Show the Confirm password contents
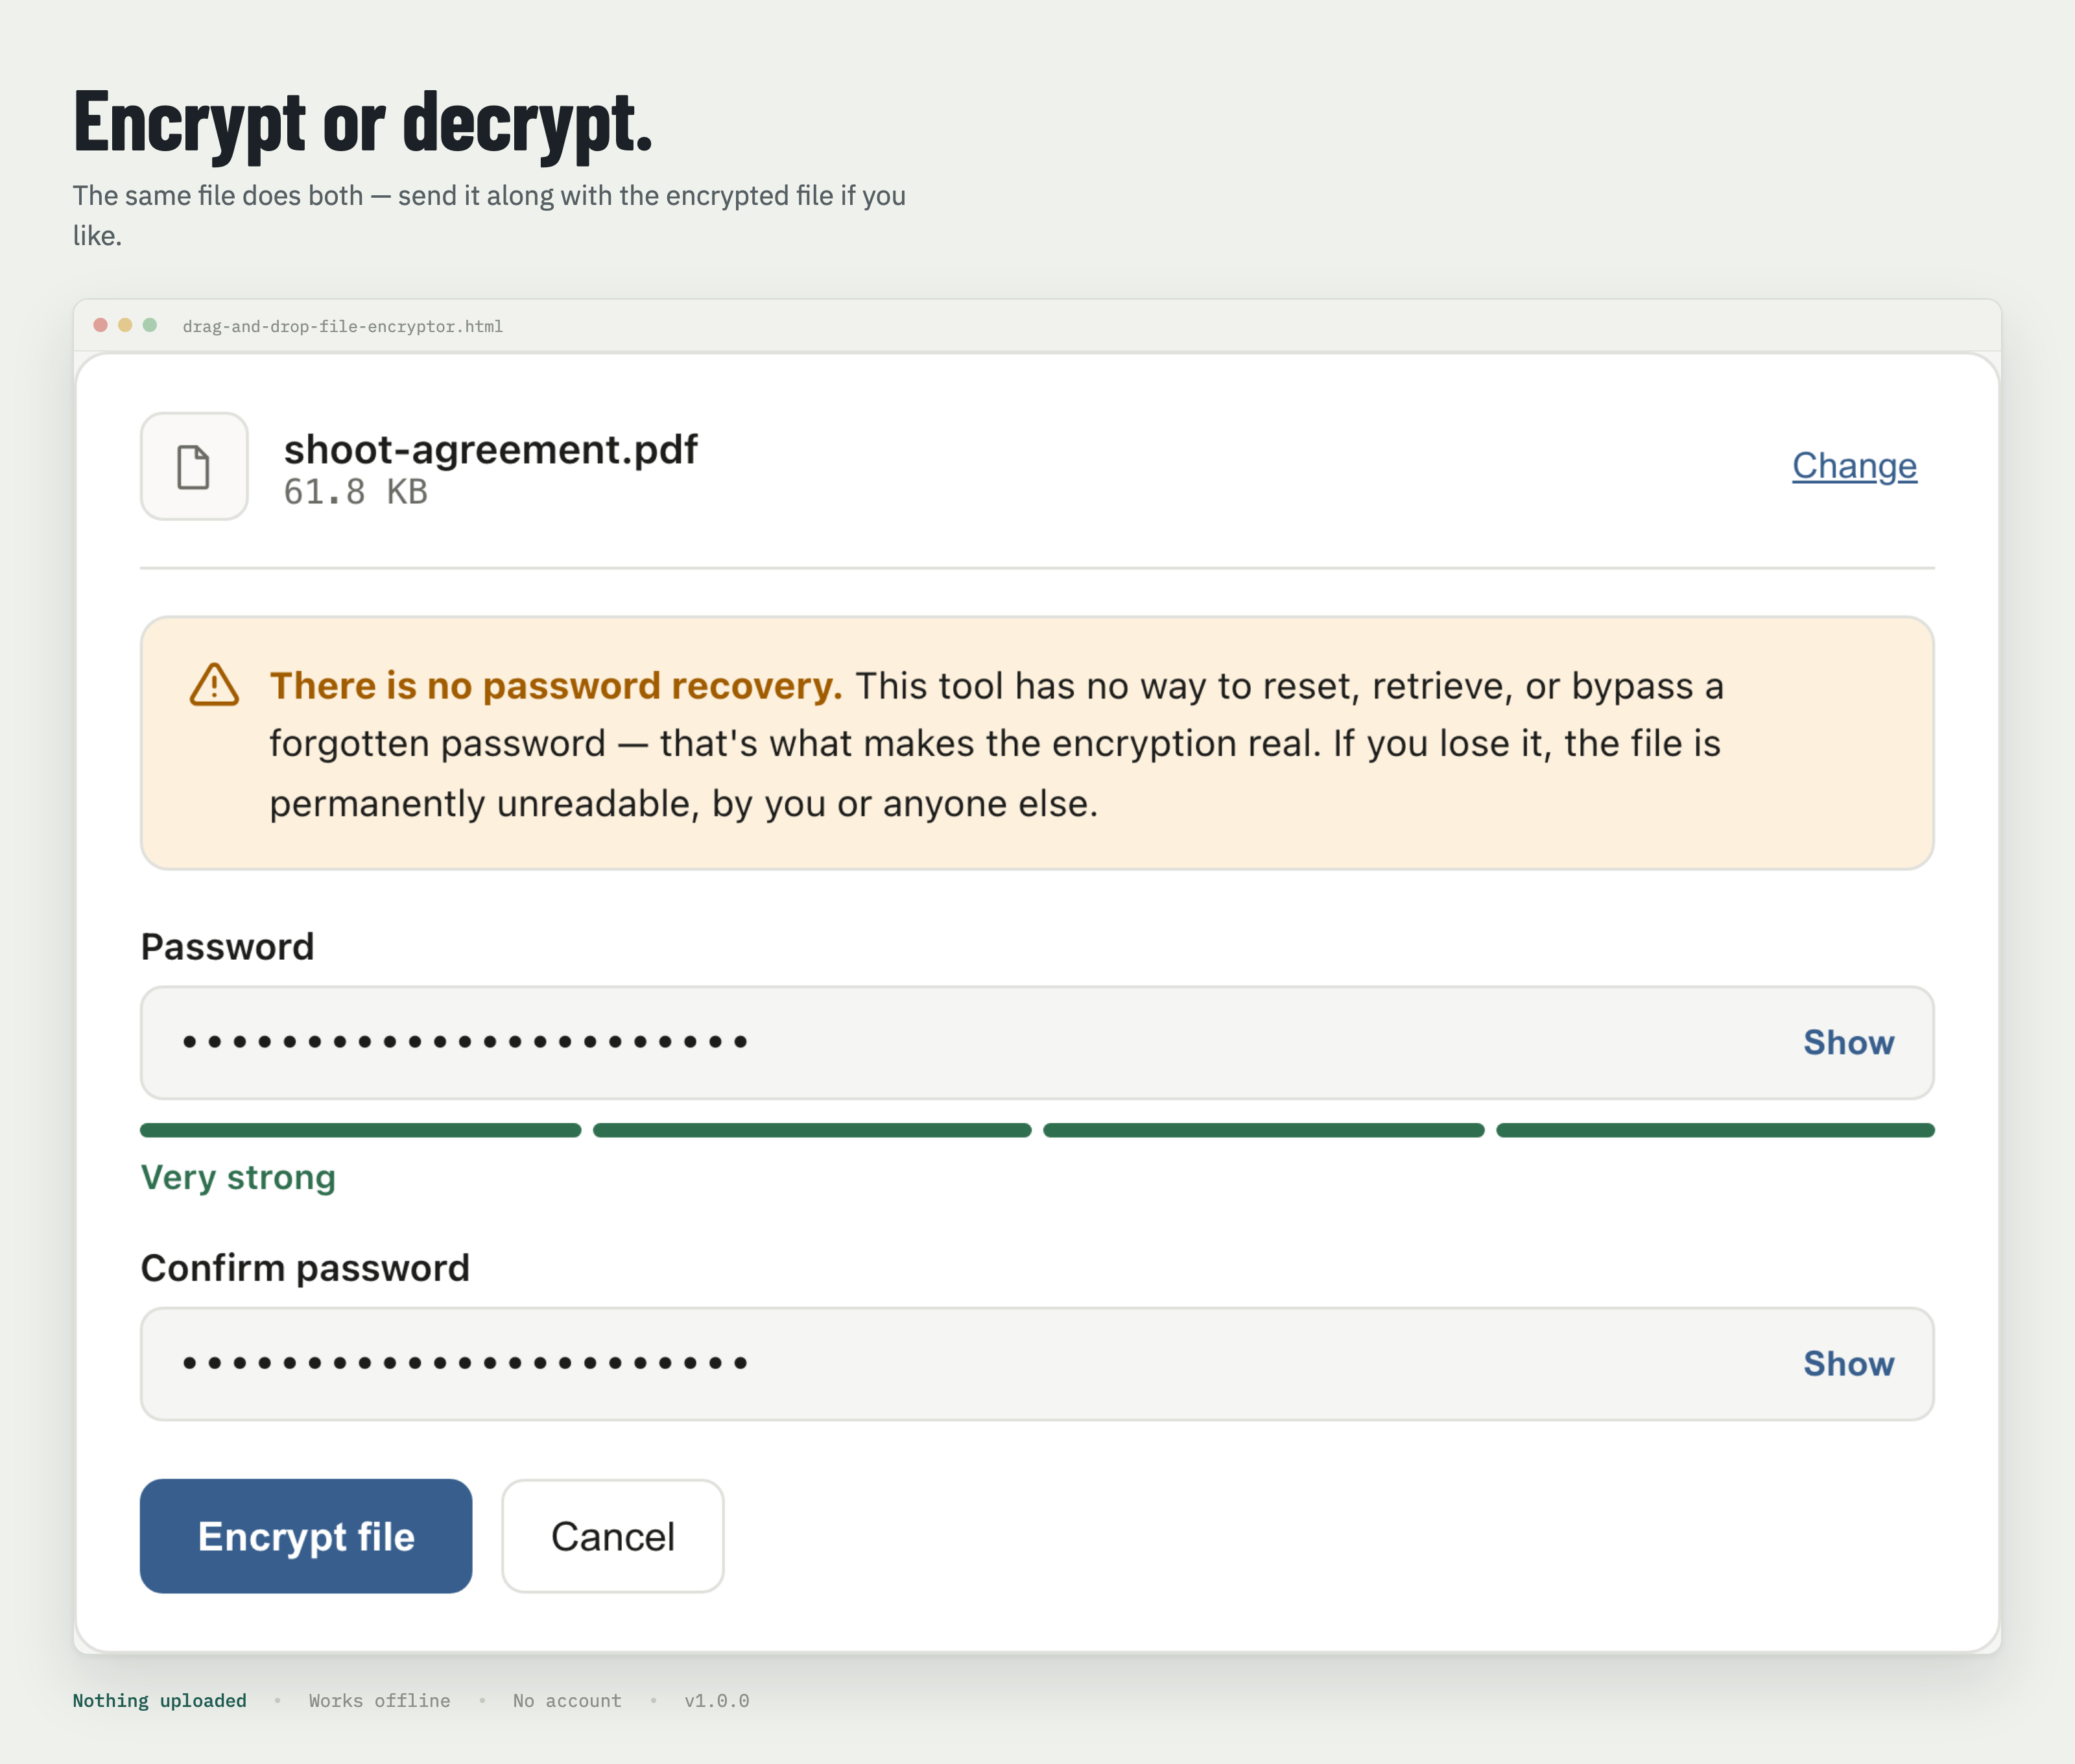2075x1764 pixels. [x=1848, y=1363]
